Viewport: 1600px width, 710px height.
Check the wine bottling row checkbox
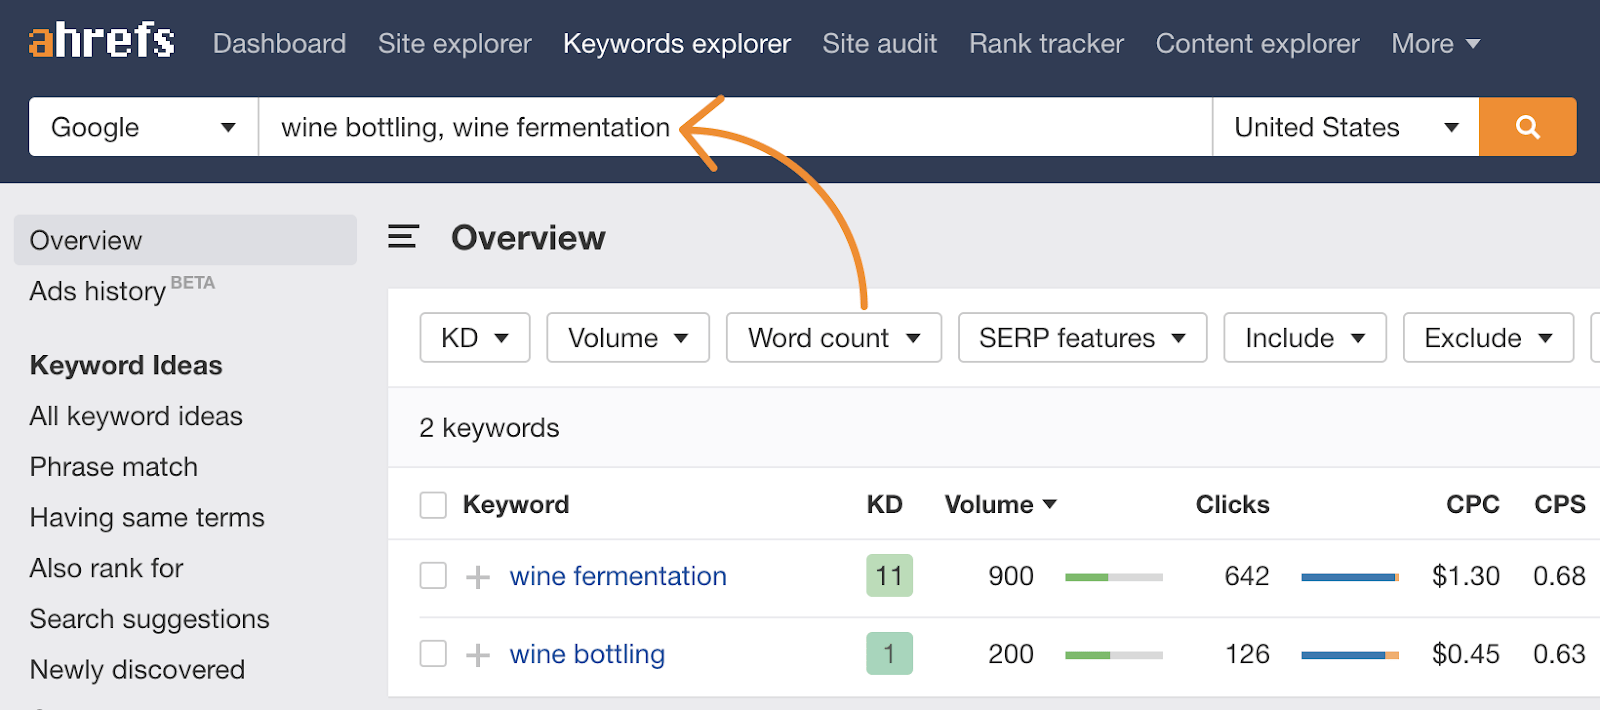(x=433, y=654)
